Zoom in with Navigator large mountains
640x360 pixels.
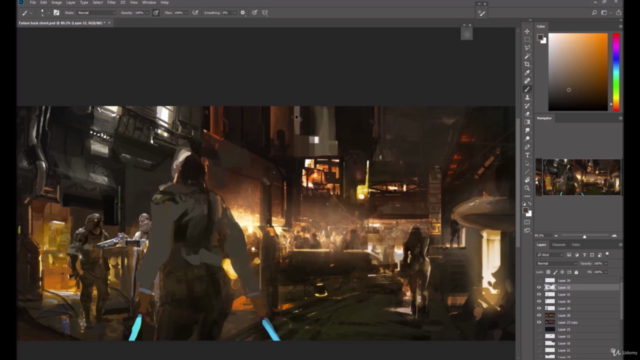click(614, 236)
